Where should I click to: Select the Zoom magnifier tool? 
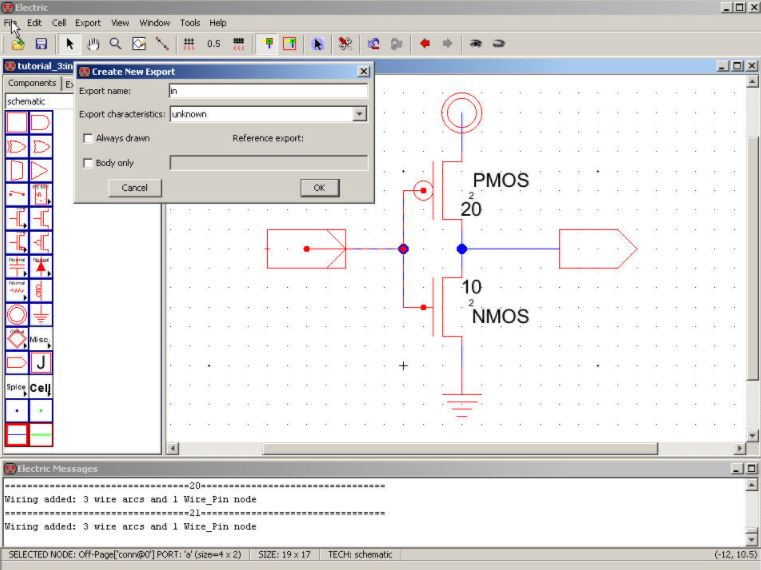pos(116,44)
